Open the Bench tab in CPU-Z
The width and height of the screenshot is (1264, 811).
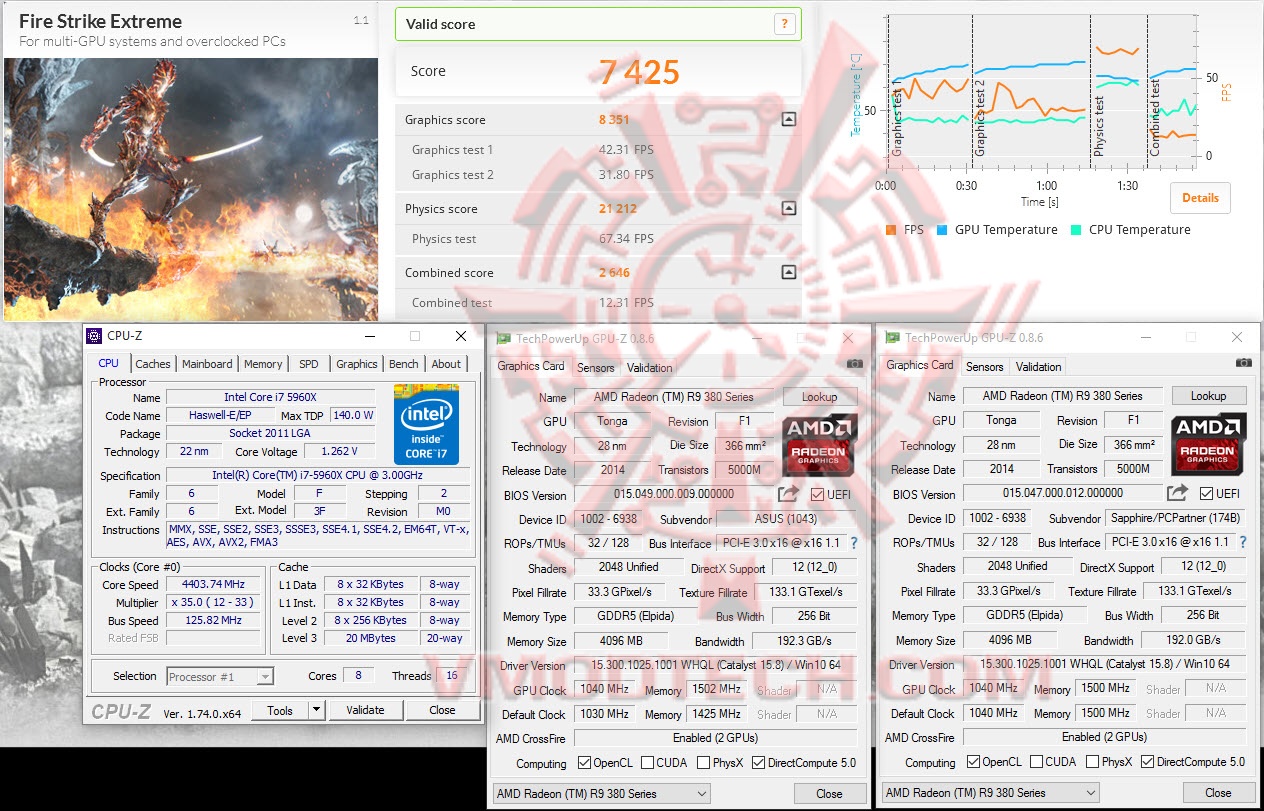pyautogui.click(x=404, y=364)
